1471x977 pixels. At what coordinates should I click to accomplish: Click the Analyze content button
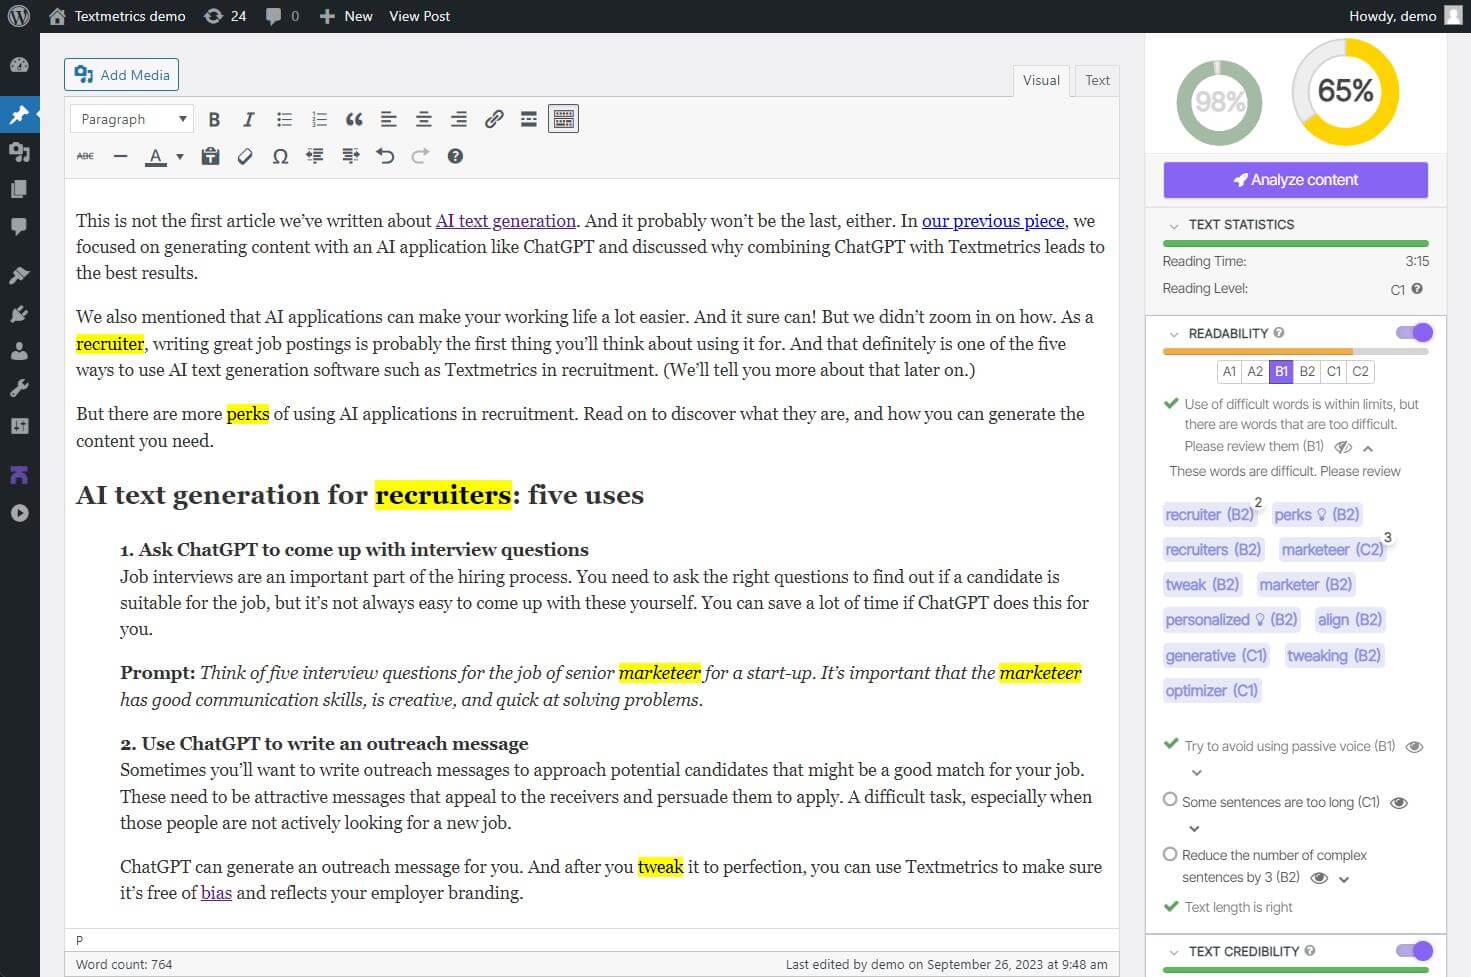click(x=1295, y=180)
